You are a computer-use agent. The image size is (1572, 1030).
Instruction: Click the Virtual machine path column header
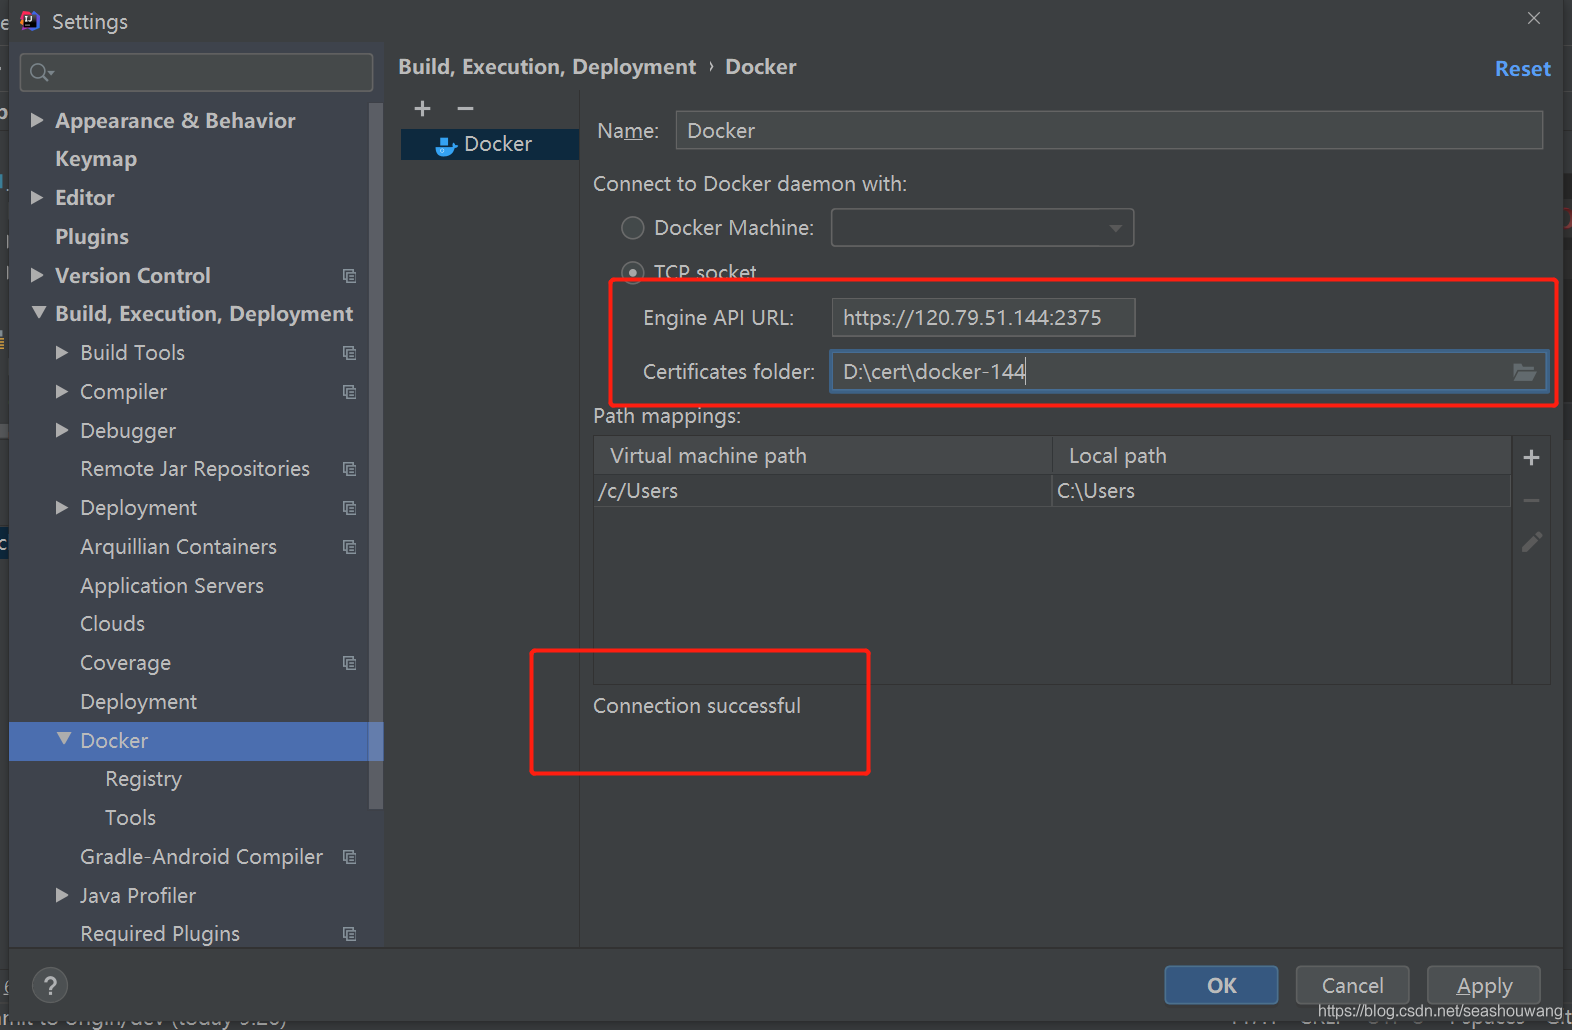pyautogui.click(x=822, y=456)
